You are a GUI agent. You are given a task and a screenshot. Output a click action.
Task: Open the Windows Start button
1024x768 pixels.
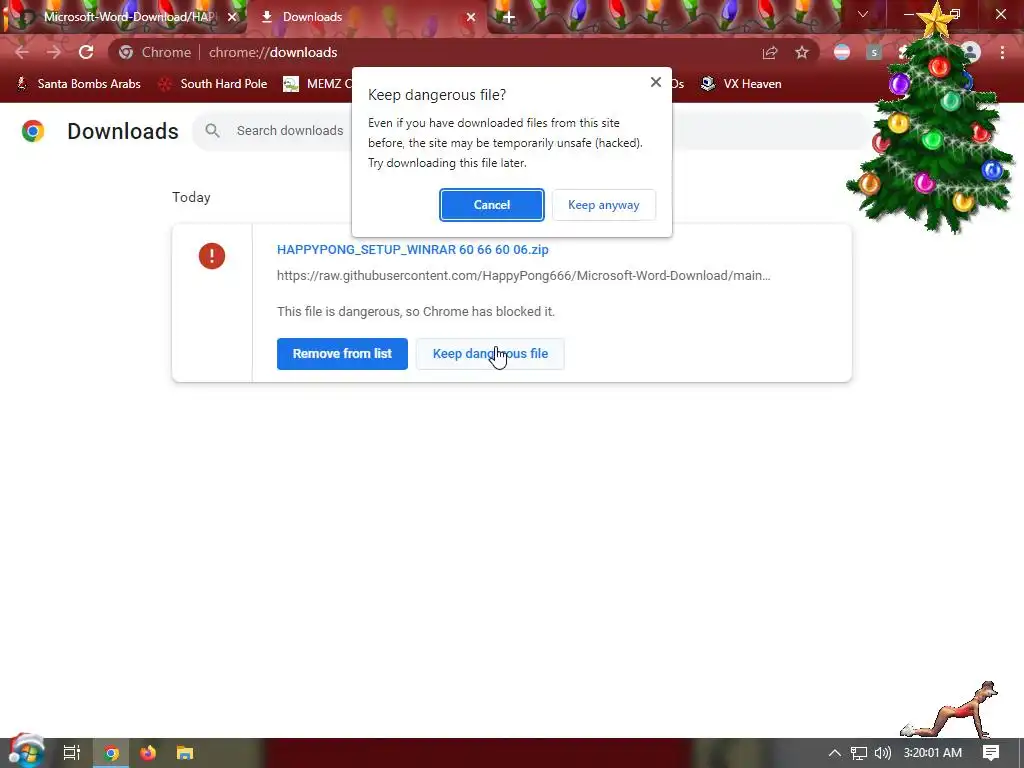[26, 753]
